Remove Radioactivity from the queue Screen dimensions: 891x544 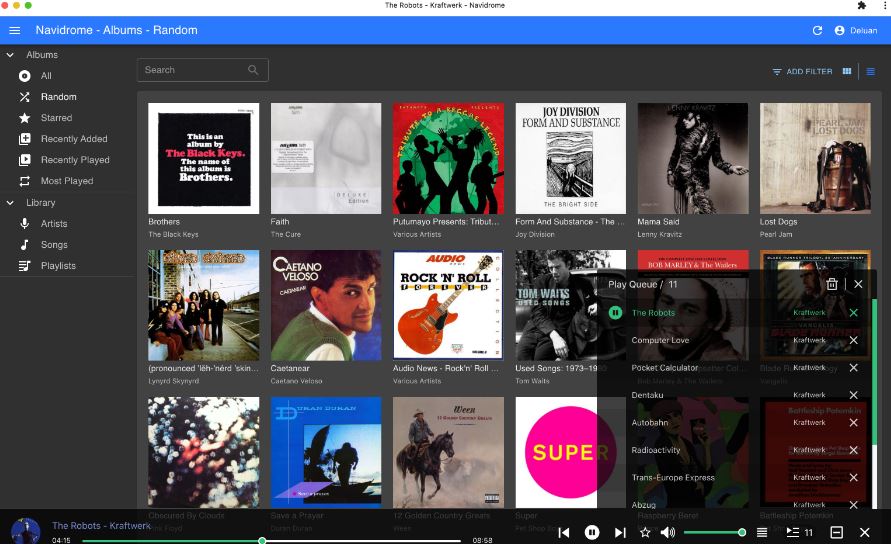click(853, 450)
